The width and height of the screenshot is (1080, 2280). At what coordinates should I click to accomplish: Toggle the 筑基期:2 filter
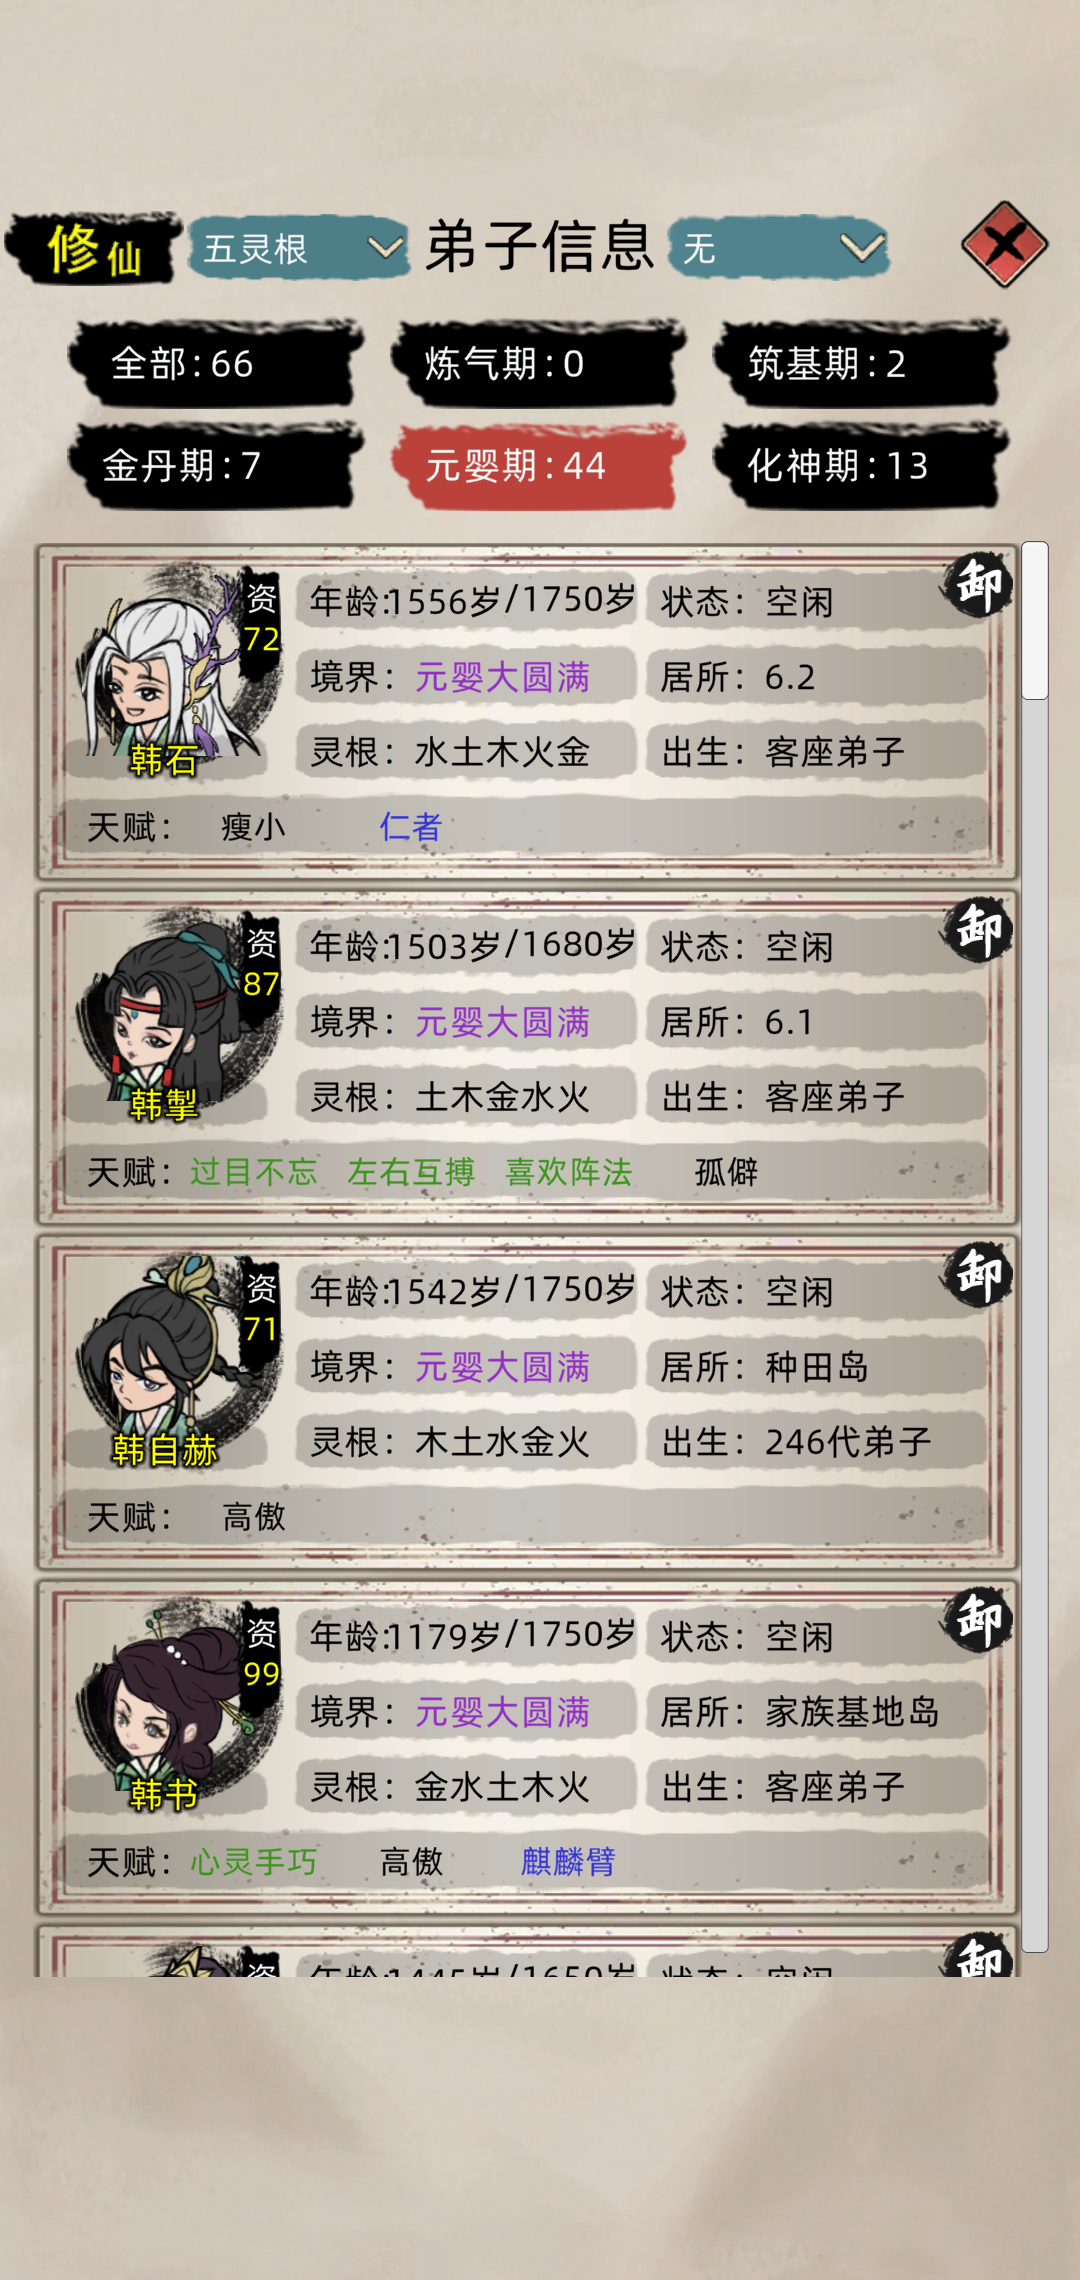(860, 364)
